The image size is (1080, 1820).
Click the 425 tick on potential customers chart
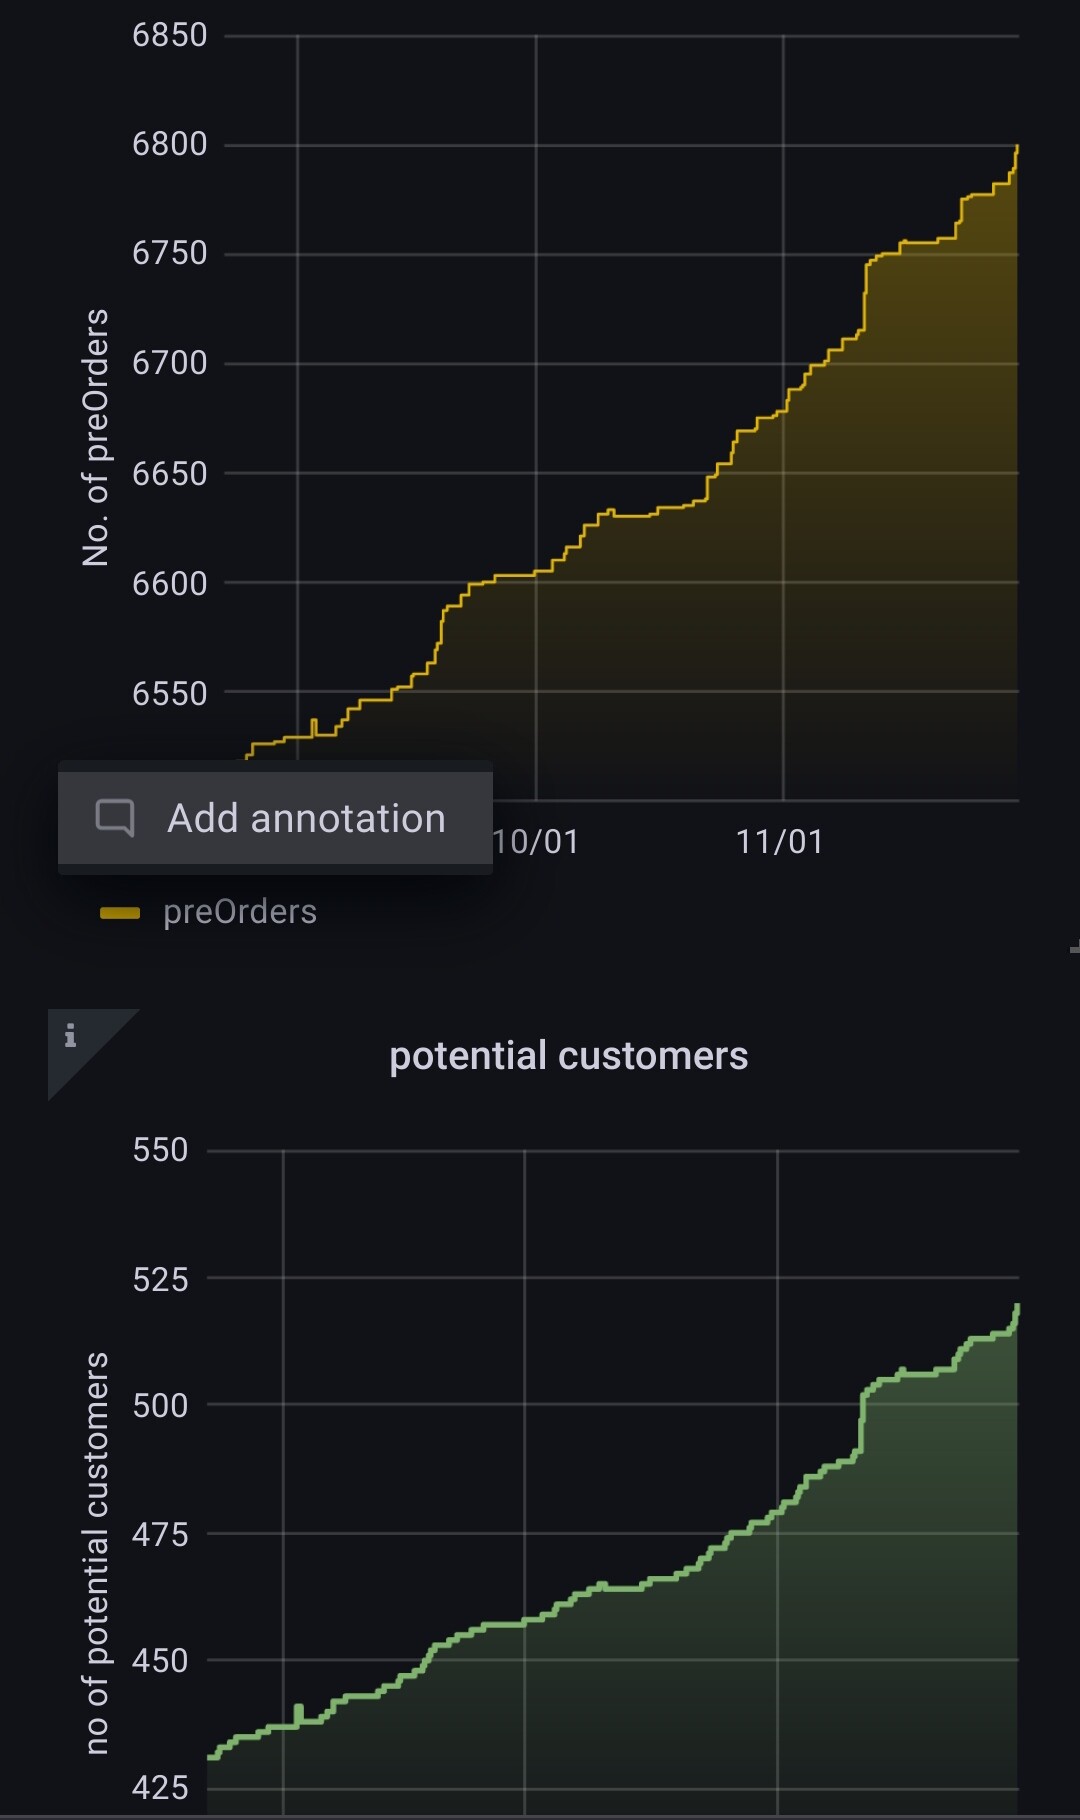160,1787
